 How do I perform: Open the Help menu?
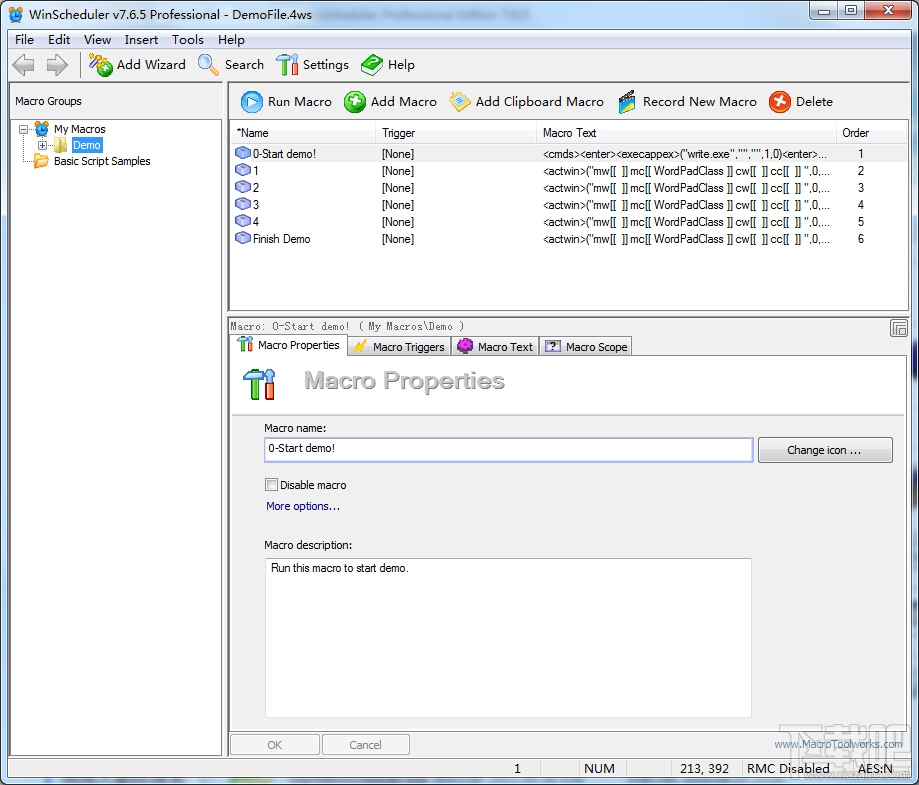pos(231,39)
